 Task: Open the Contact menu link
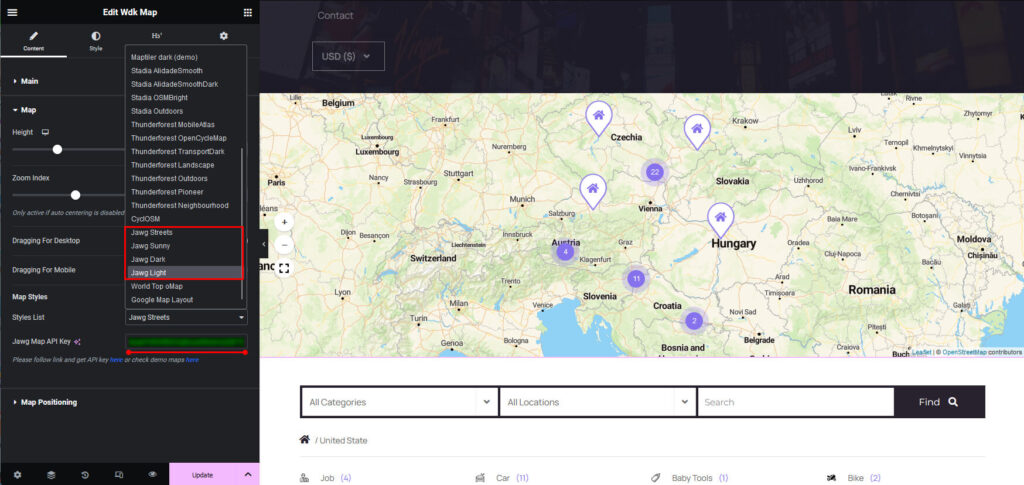335,16
